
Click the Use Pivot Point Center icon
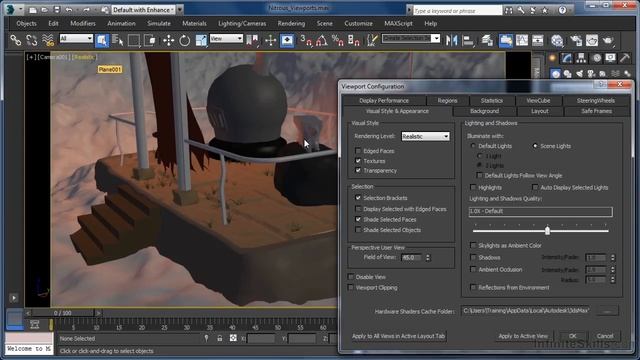pyautogui.click(x=253, y=40)
